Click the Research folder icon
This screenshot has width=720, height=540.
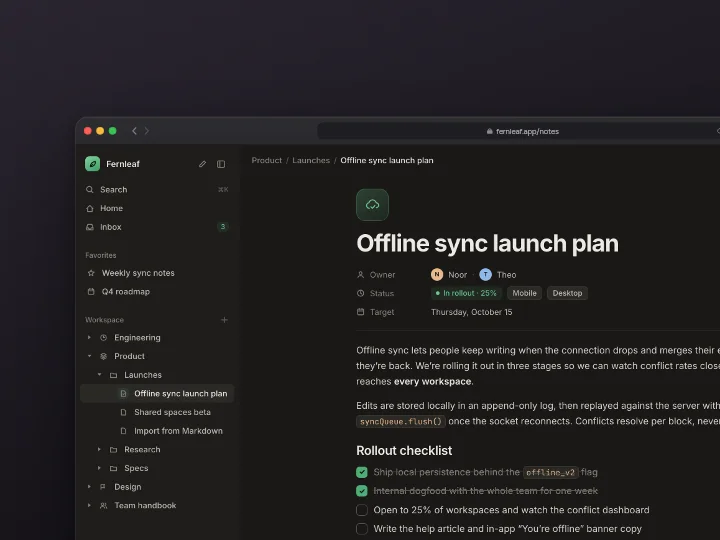point(113,450)
